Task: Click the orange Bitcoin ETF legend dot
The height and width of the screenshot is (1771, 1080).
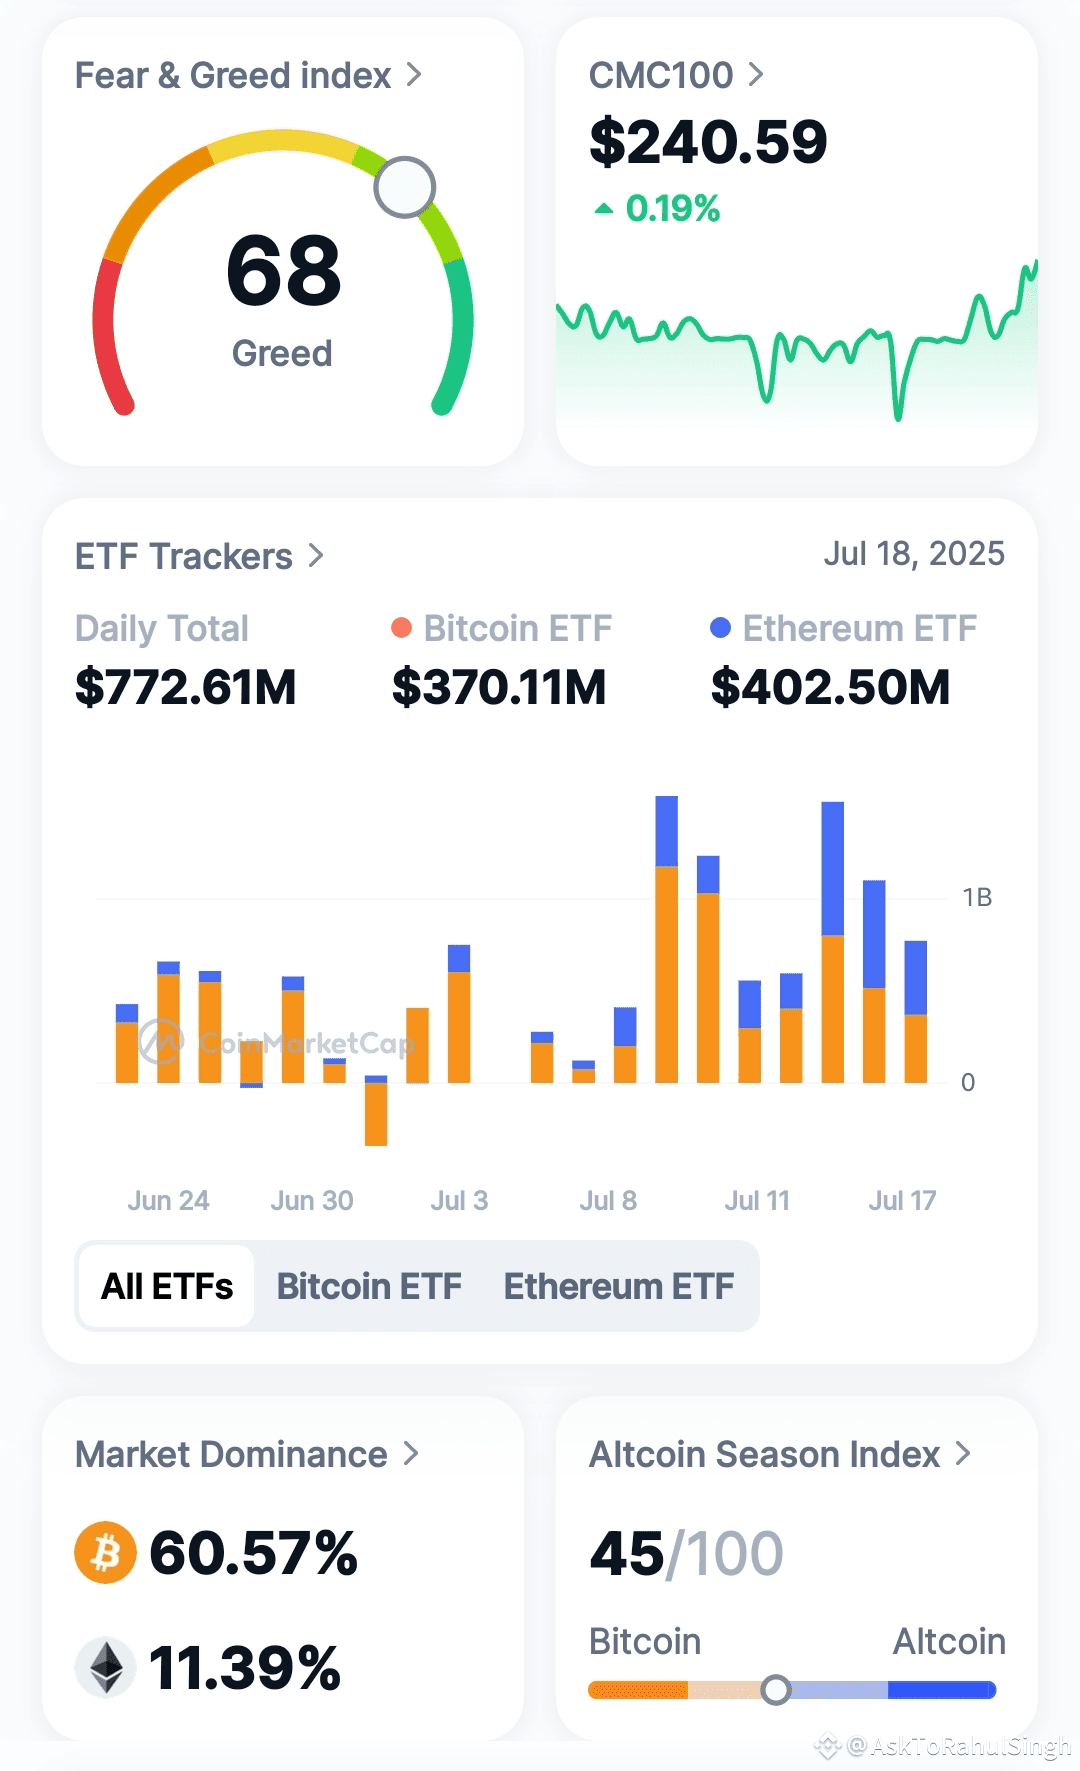Action: pos(401,628)
